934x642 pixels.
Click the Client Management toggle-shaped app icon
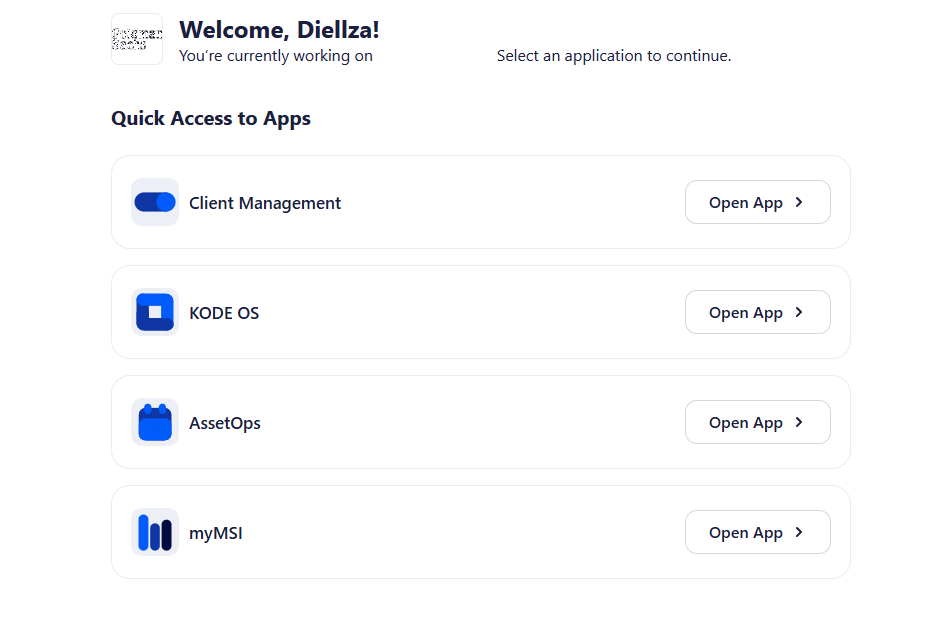coord(155,202)
